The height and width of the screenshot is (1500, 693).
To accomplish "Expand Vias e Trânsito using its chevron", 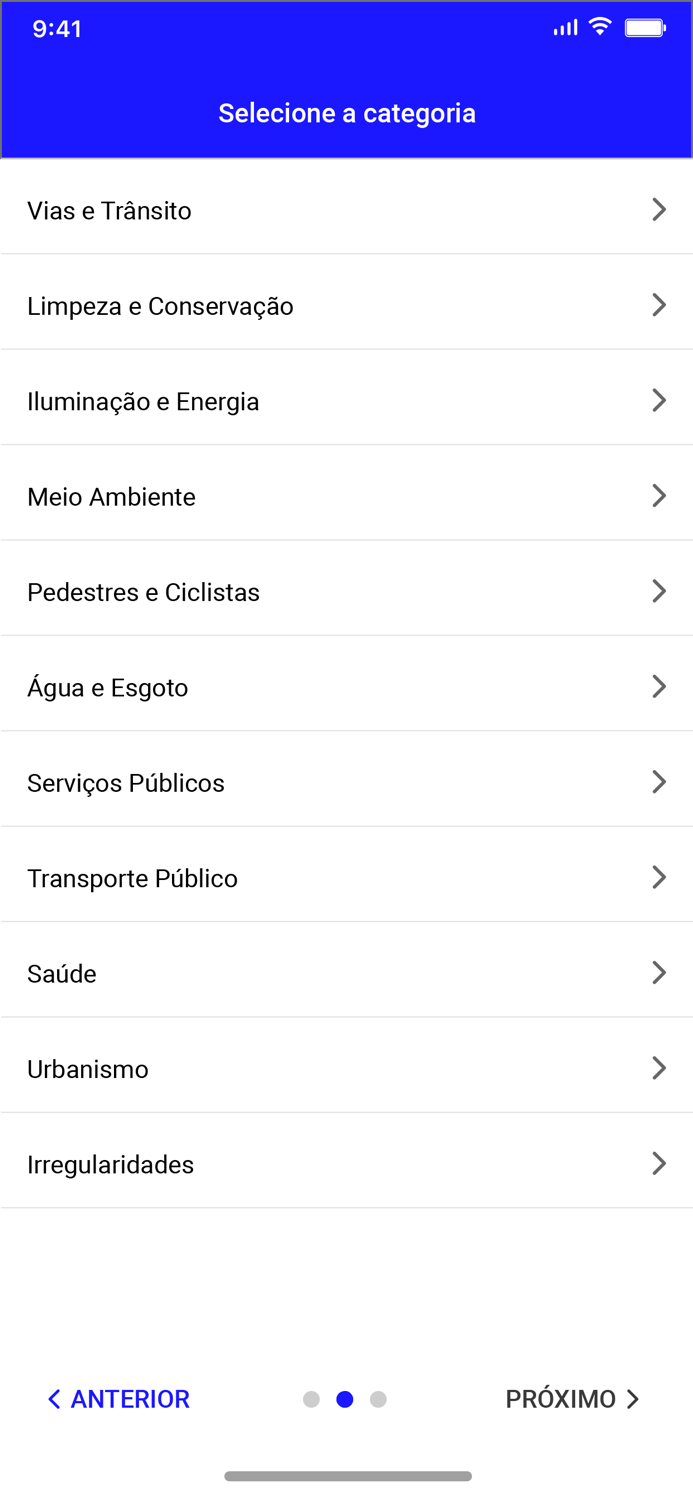I will (659, 209).
